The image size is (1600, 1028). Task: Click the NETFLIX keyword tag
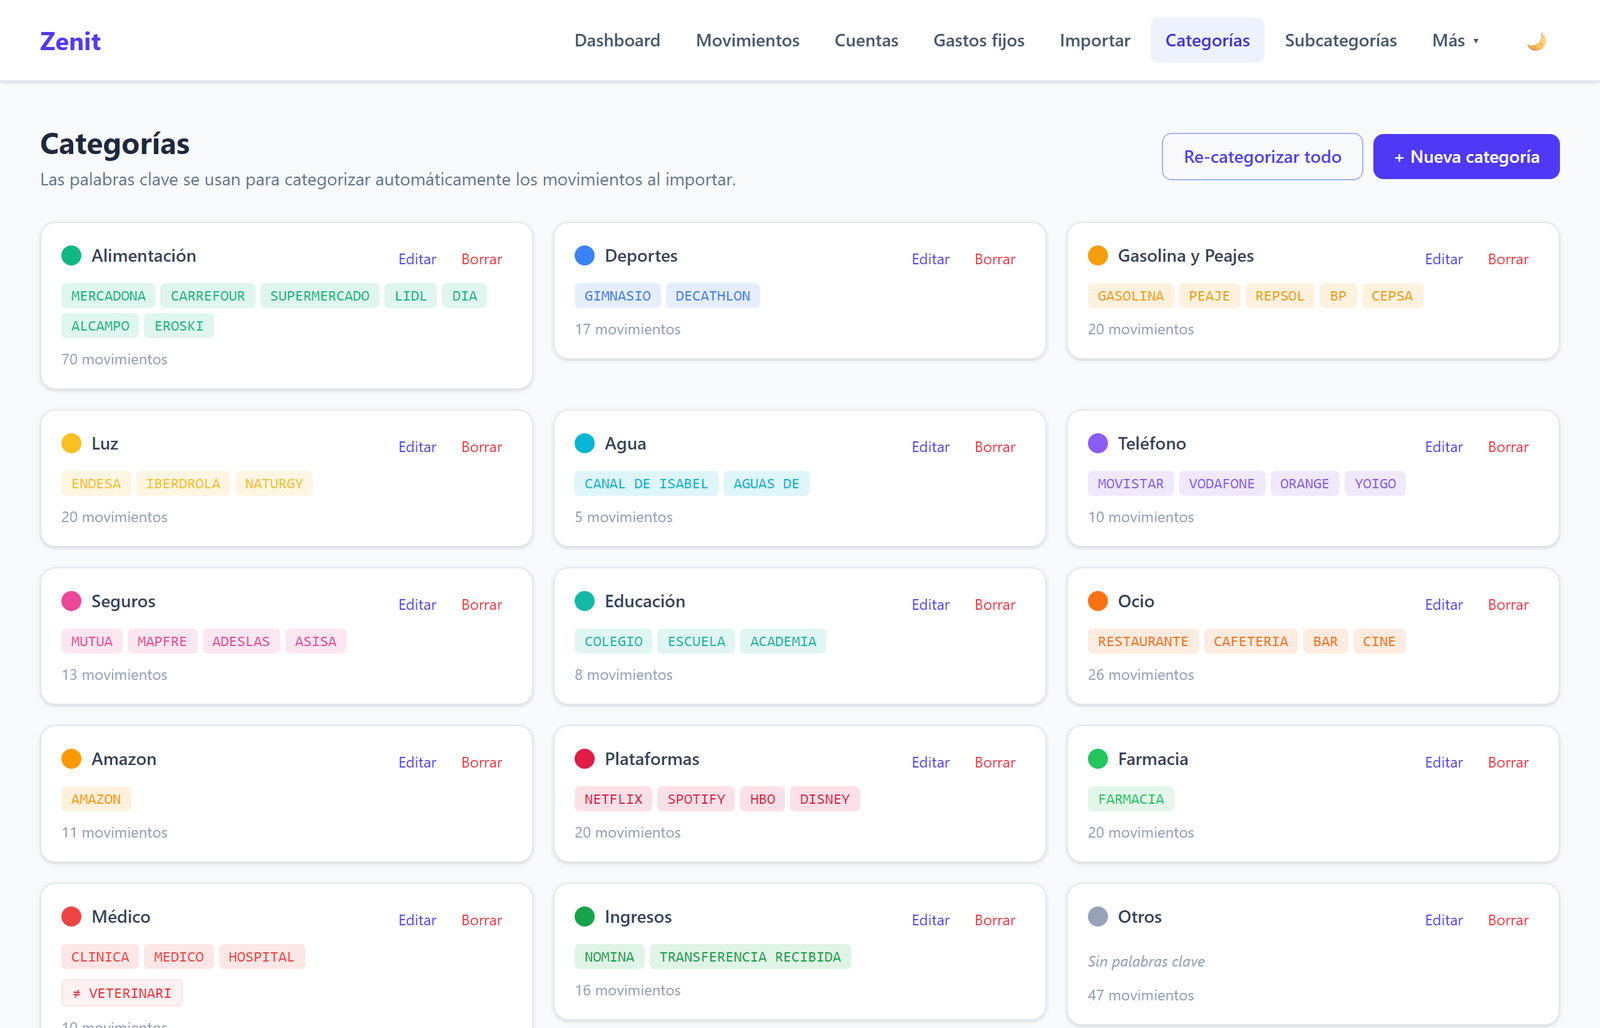click(613, 800)
